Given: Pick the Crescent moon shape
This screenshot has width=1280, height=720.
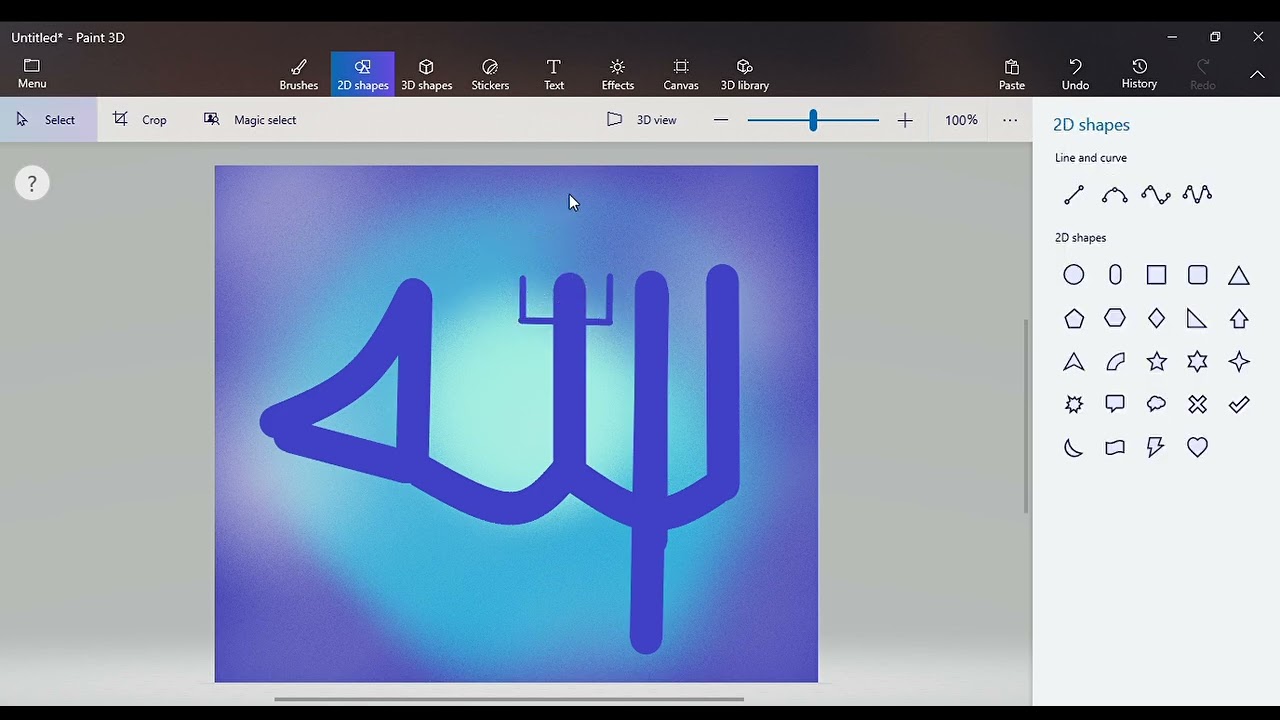Looking at the screenshot, I should click(1074, 447).
